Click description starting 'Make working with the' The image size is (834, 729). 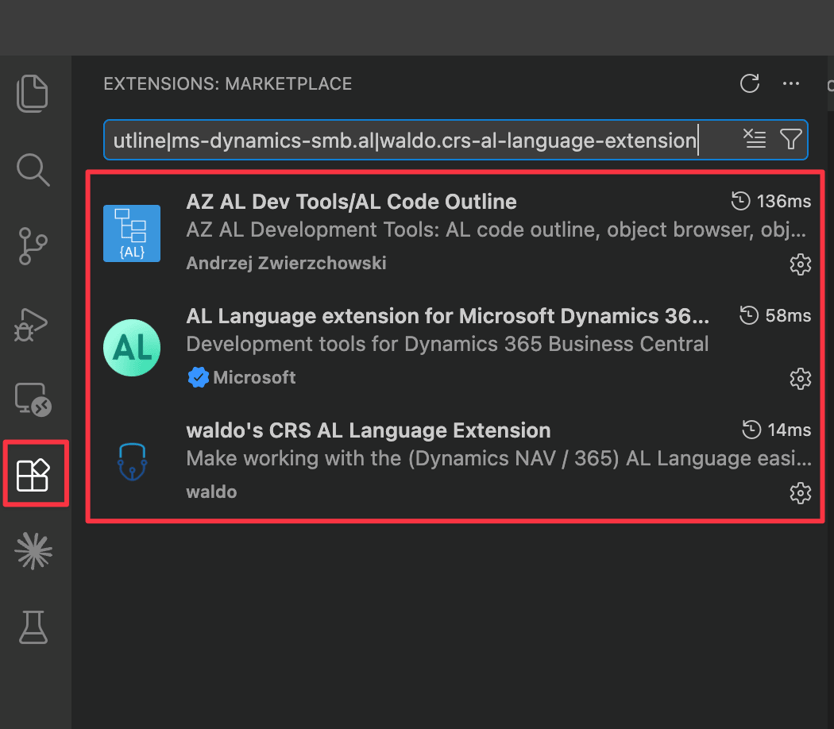499,458
